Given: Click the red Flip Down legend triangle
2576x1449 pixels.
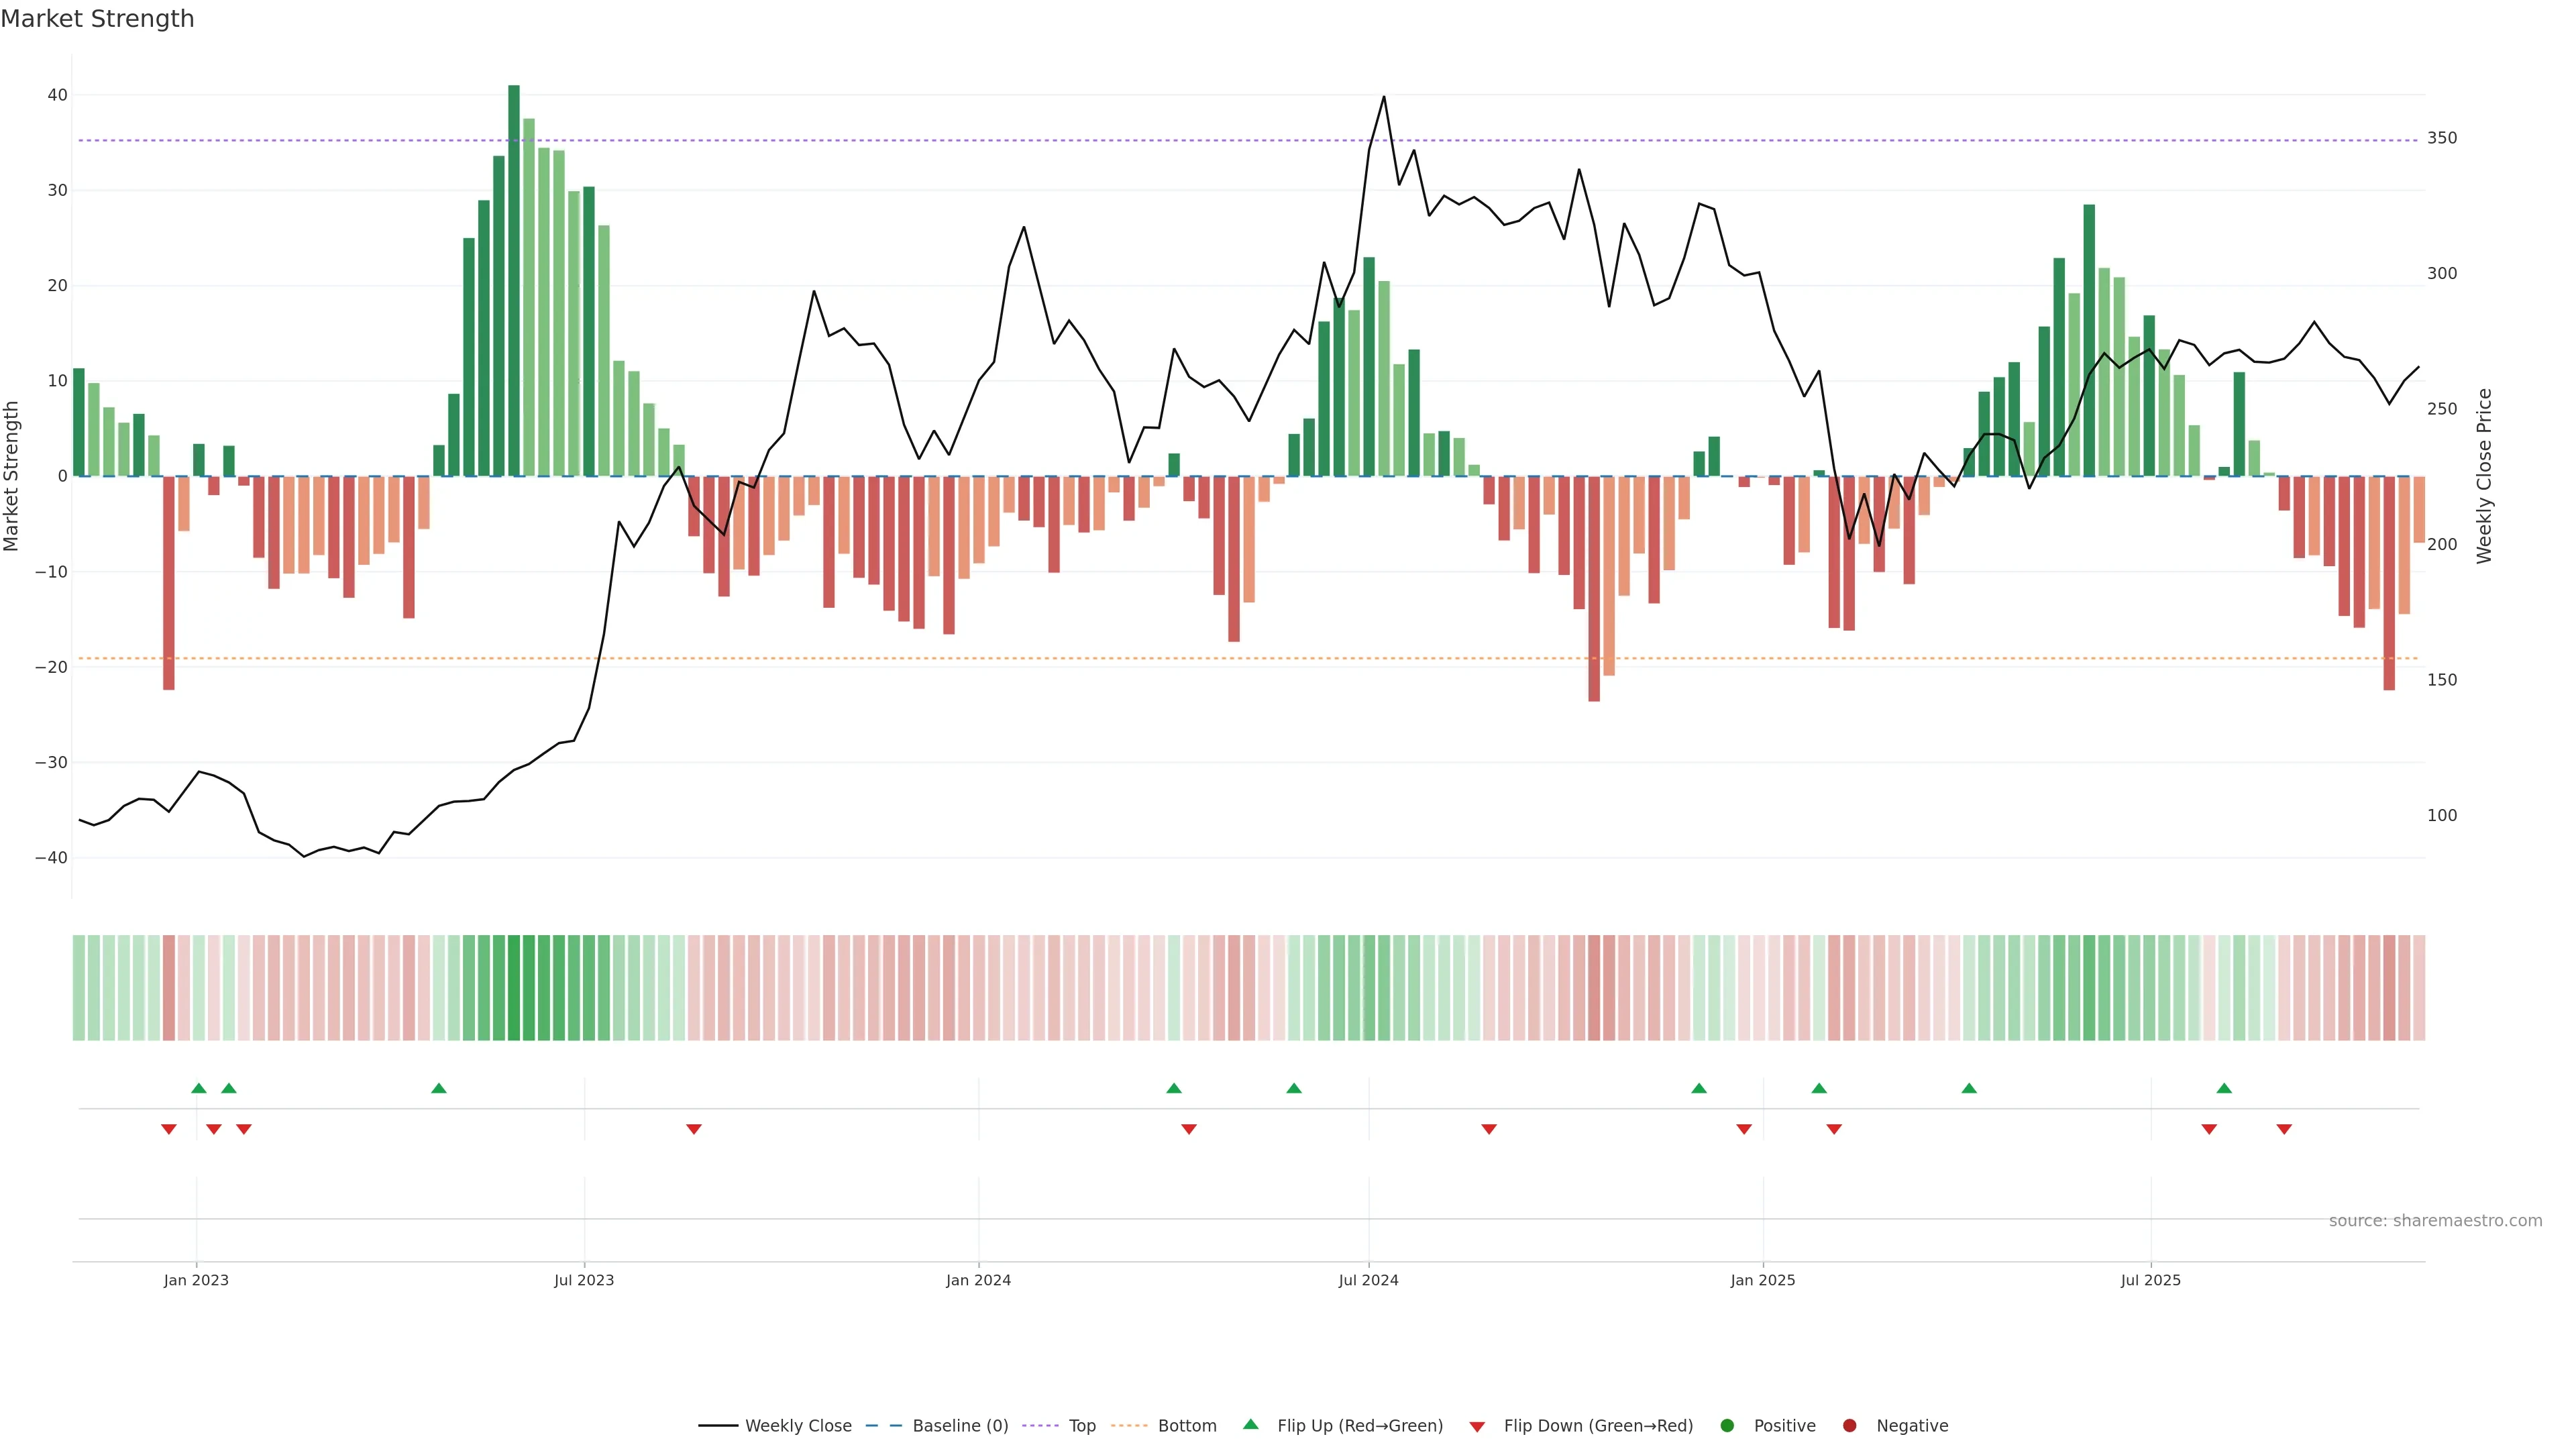Looking at the screenshot, I should click(1477, 1427).
